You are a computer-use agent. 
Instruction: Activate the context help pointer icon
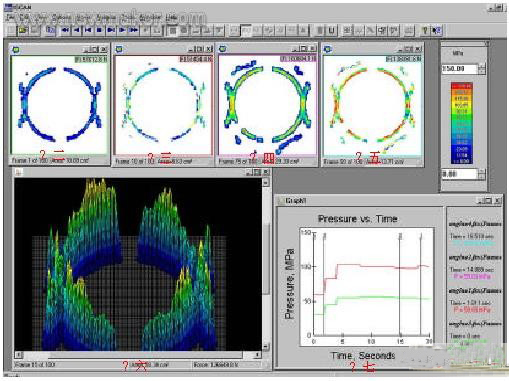tap(436, 30)
